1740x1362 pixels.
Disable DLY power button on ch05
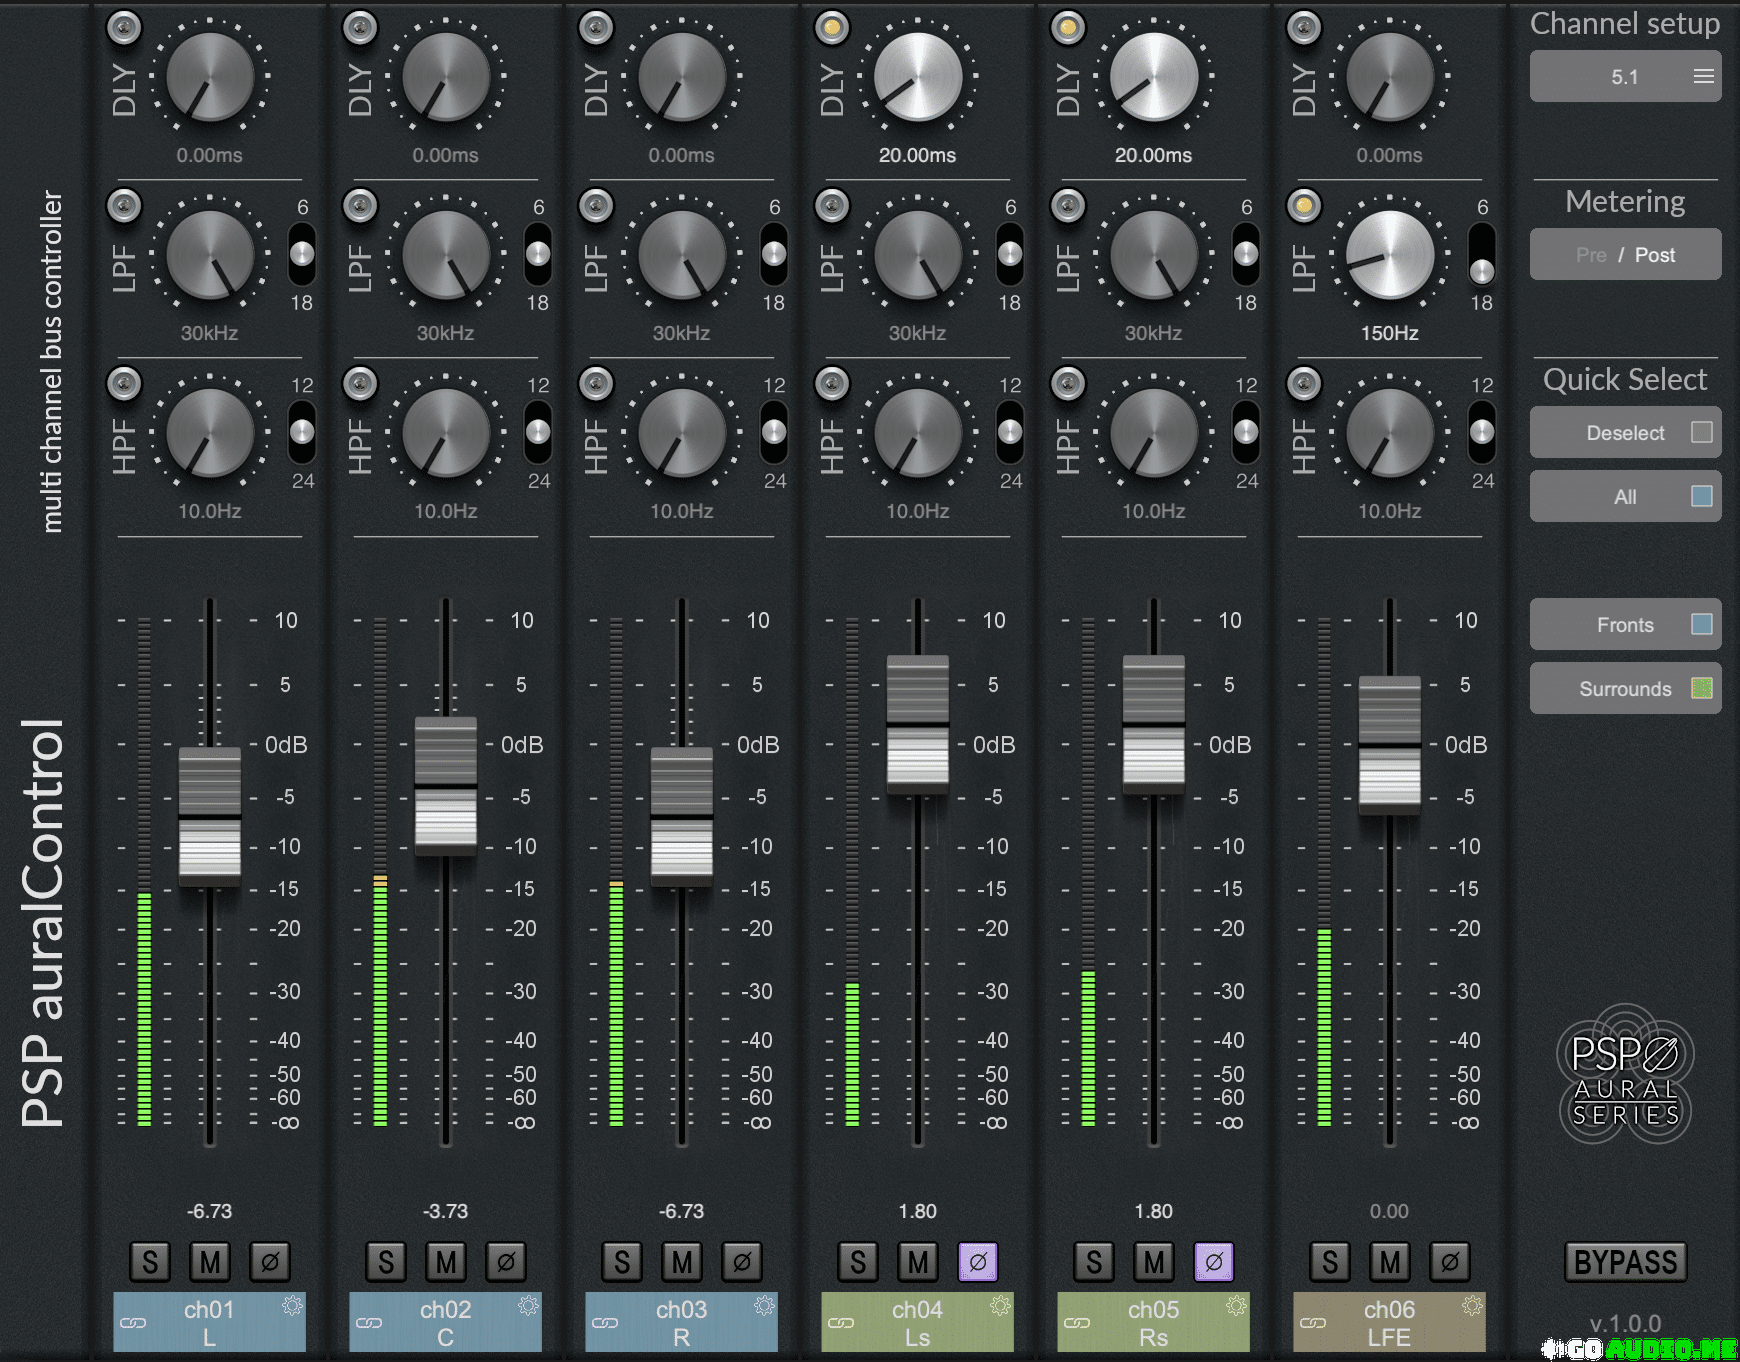pos(1068,28)
